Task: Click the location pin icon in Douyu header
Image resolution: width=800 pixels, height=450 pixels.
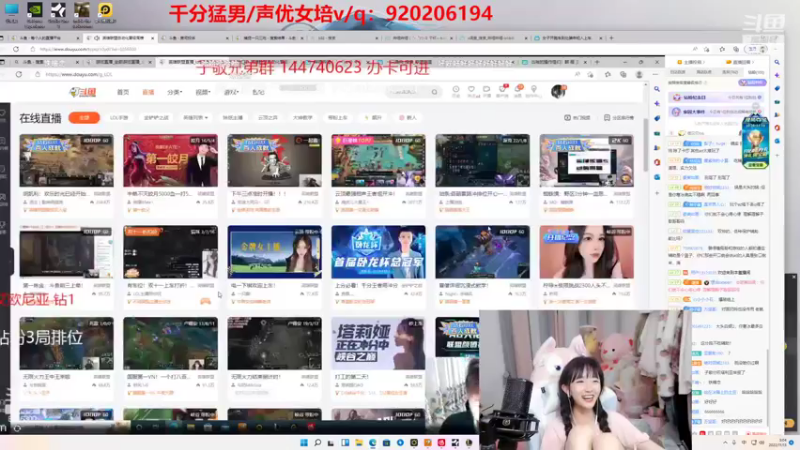Action: point(534,90)
